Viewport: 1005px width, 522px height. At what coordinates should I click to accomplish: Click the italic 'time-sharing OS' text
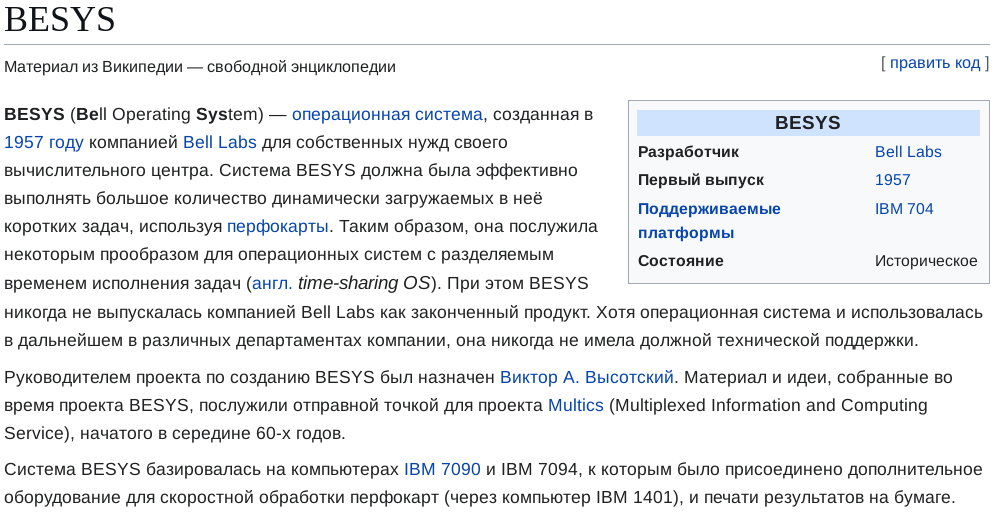(364, 283)
